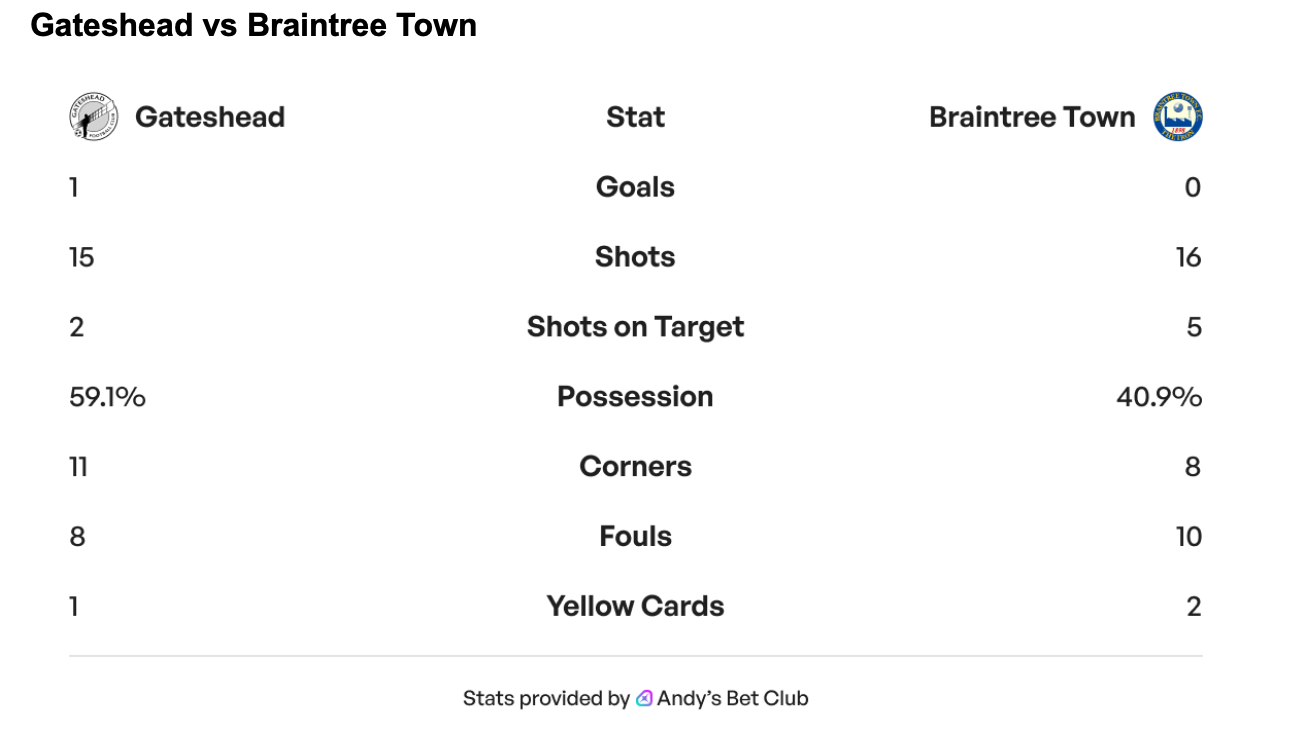This screenshot has height=744, width=1310.
Task: Click Braintree Town's 40.9% possession value
Action: (1158, 397)
